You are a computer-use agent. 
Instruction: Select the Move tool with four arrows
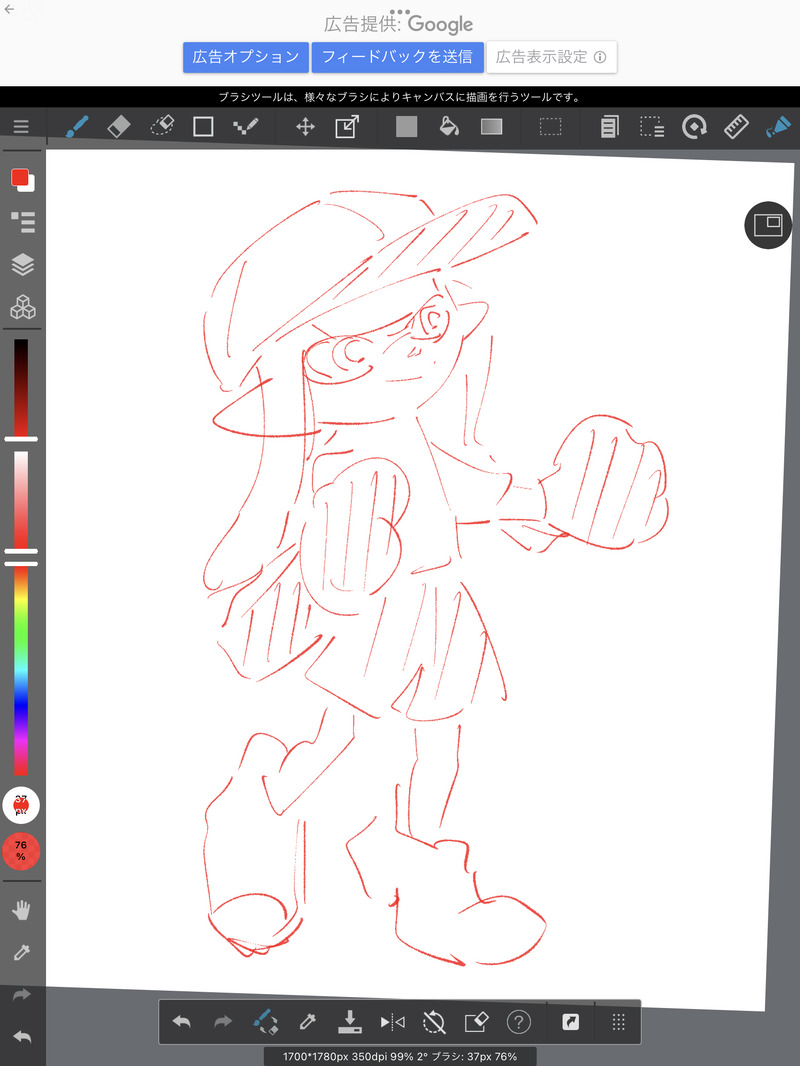(x=305, y=126)
